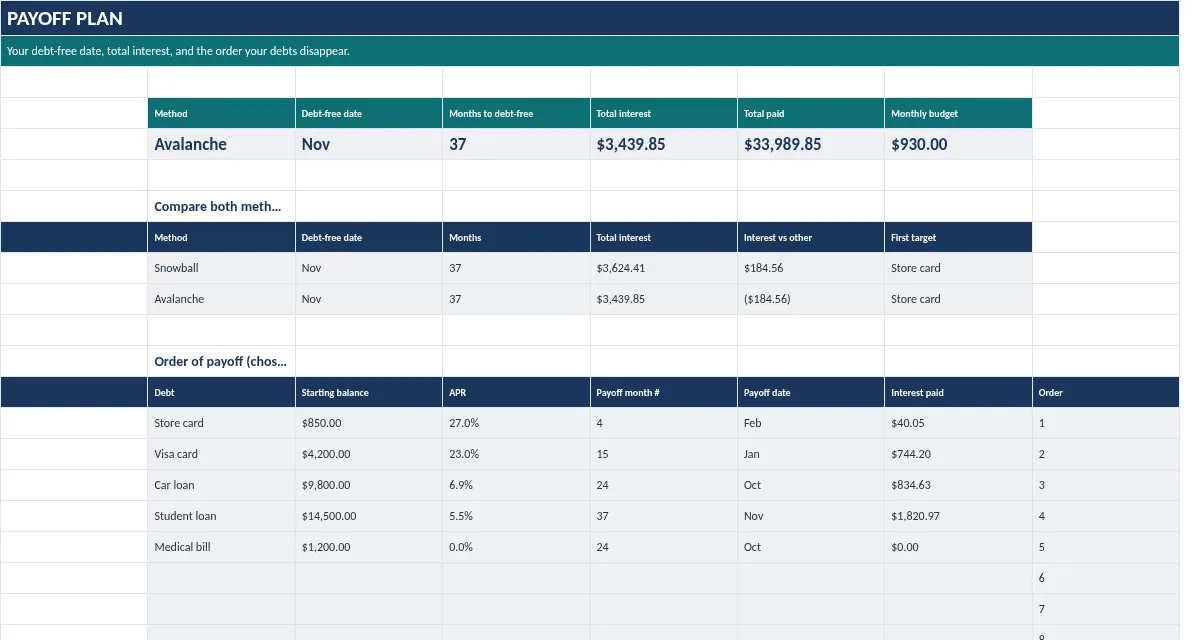Click the Snowball $3,624.41 interest cell
The width and height of the screenshot is (1200, 640).
point(663,268)
